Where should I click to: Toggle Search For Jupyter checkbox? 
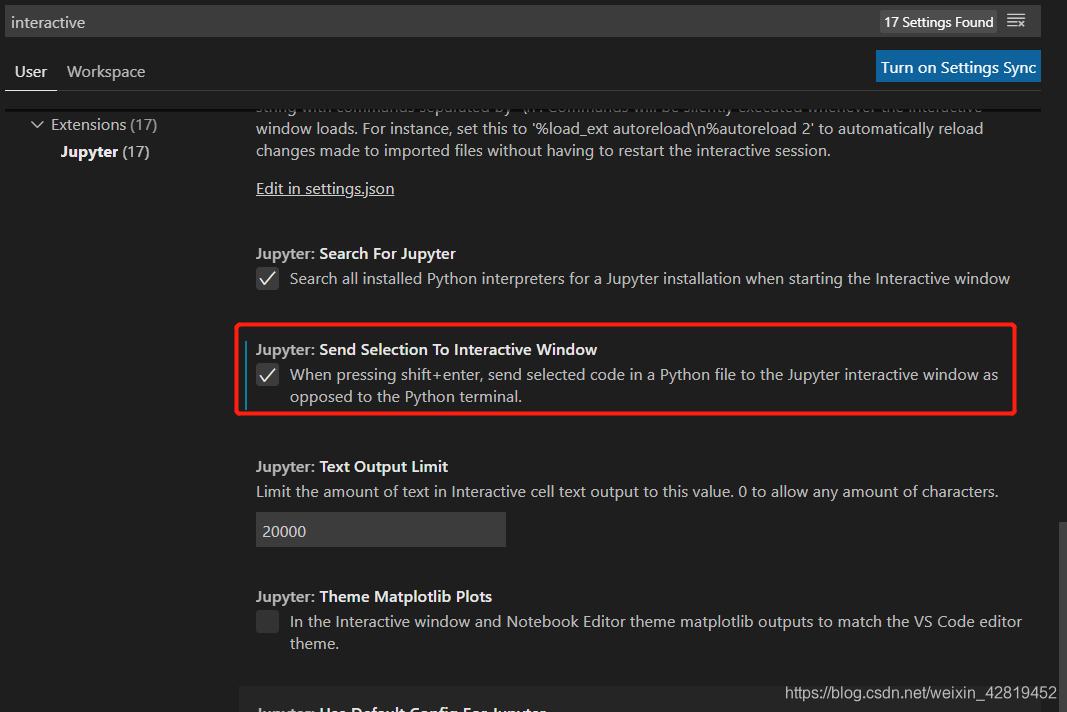pyautogui.click(x=267, y=278)
